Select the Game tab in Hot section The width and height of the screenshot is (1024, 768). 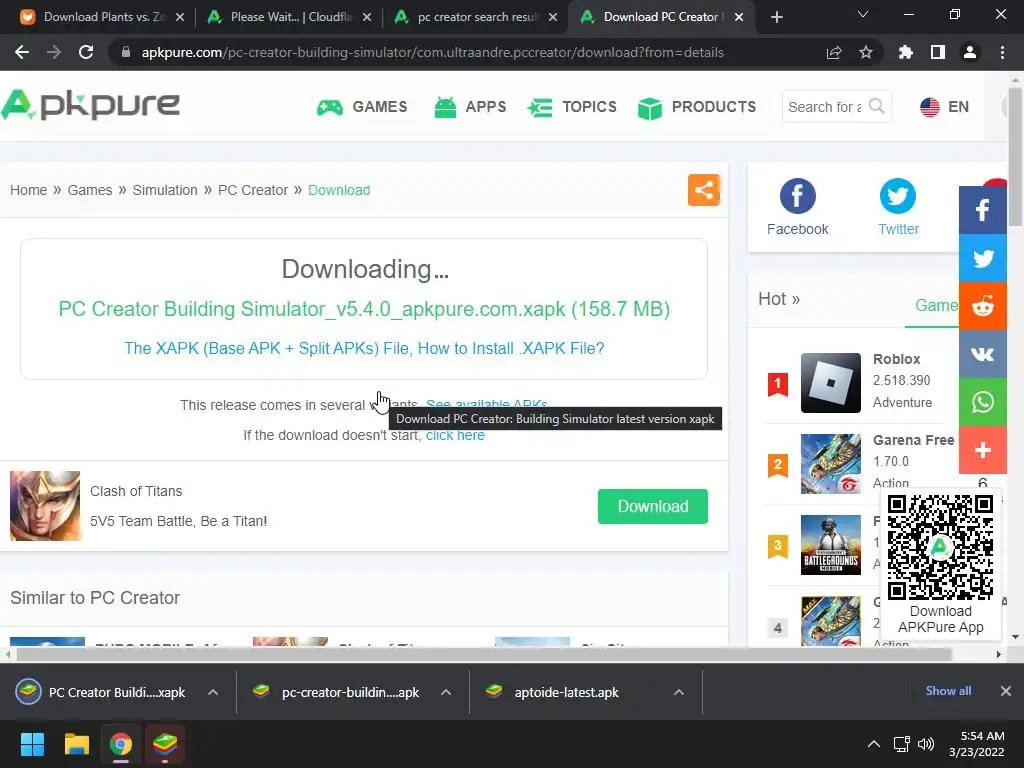(x=936, y=305)
